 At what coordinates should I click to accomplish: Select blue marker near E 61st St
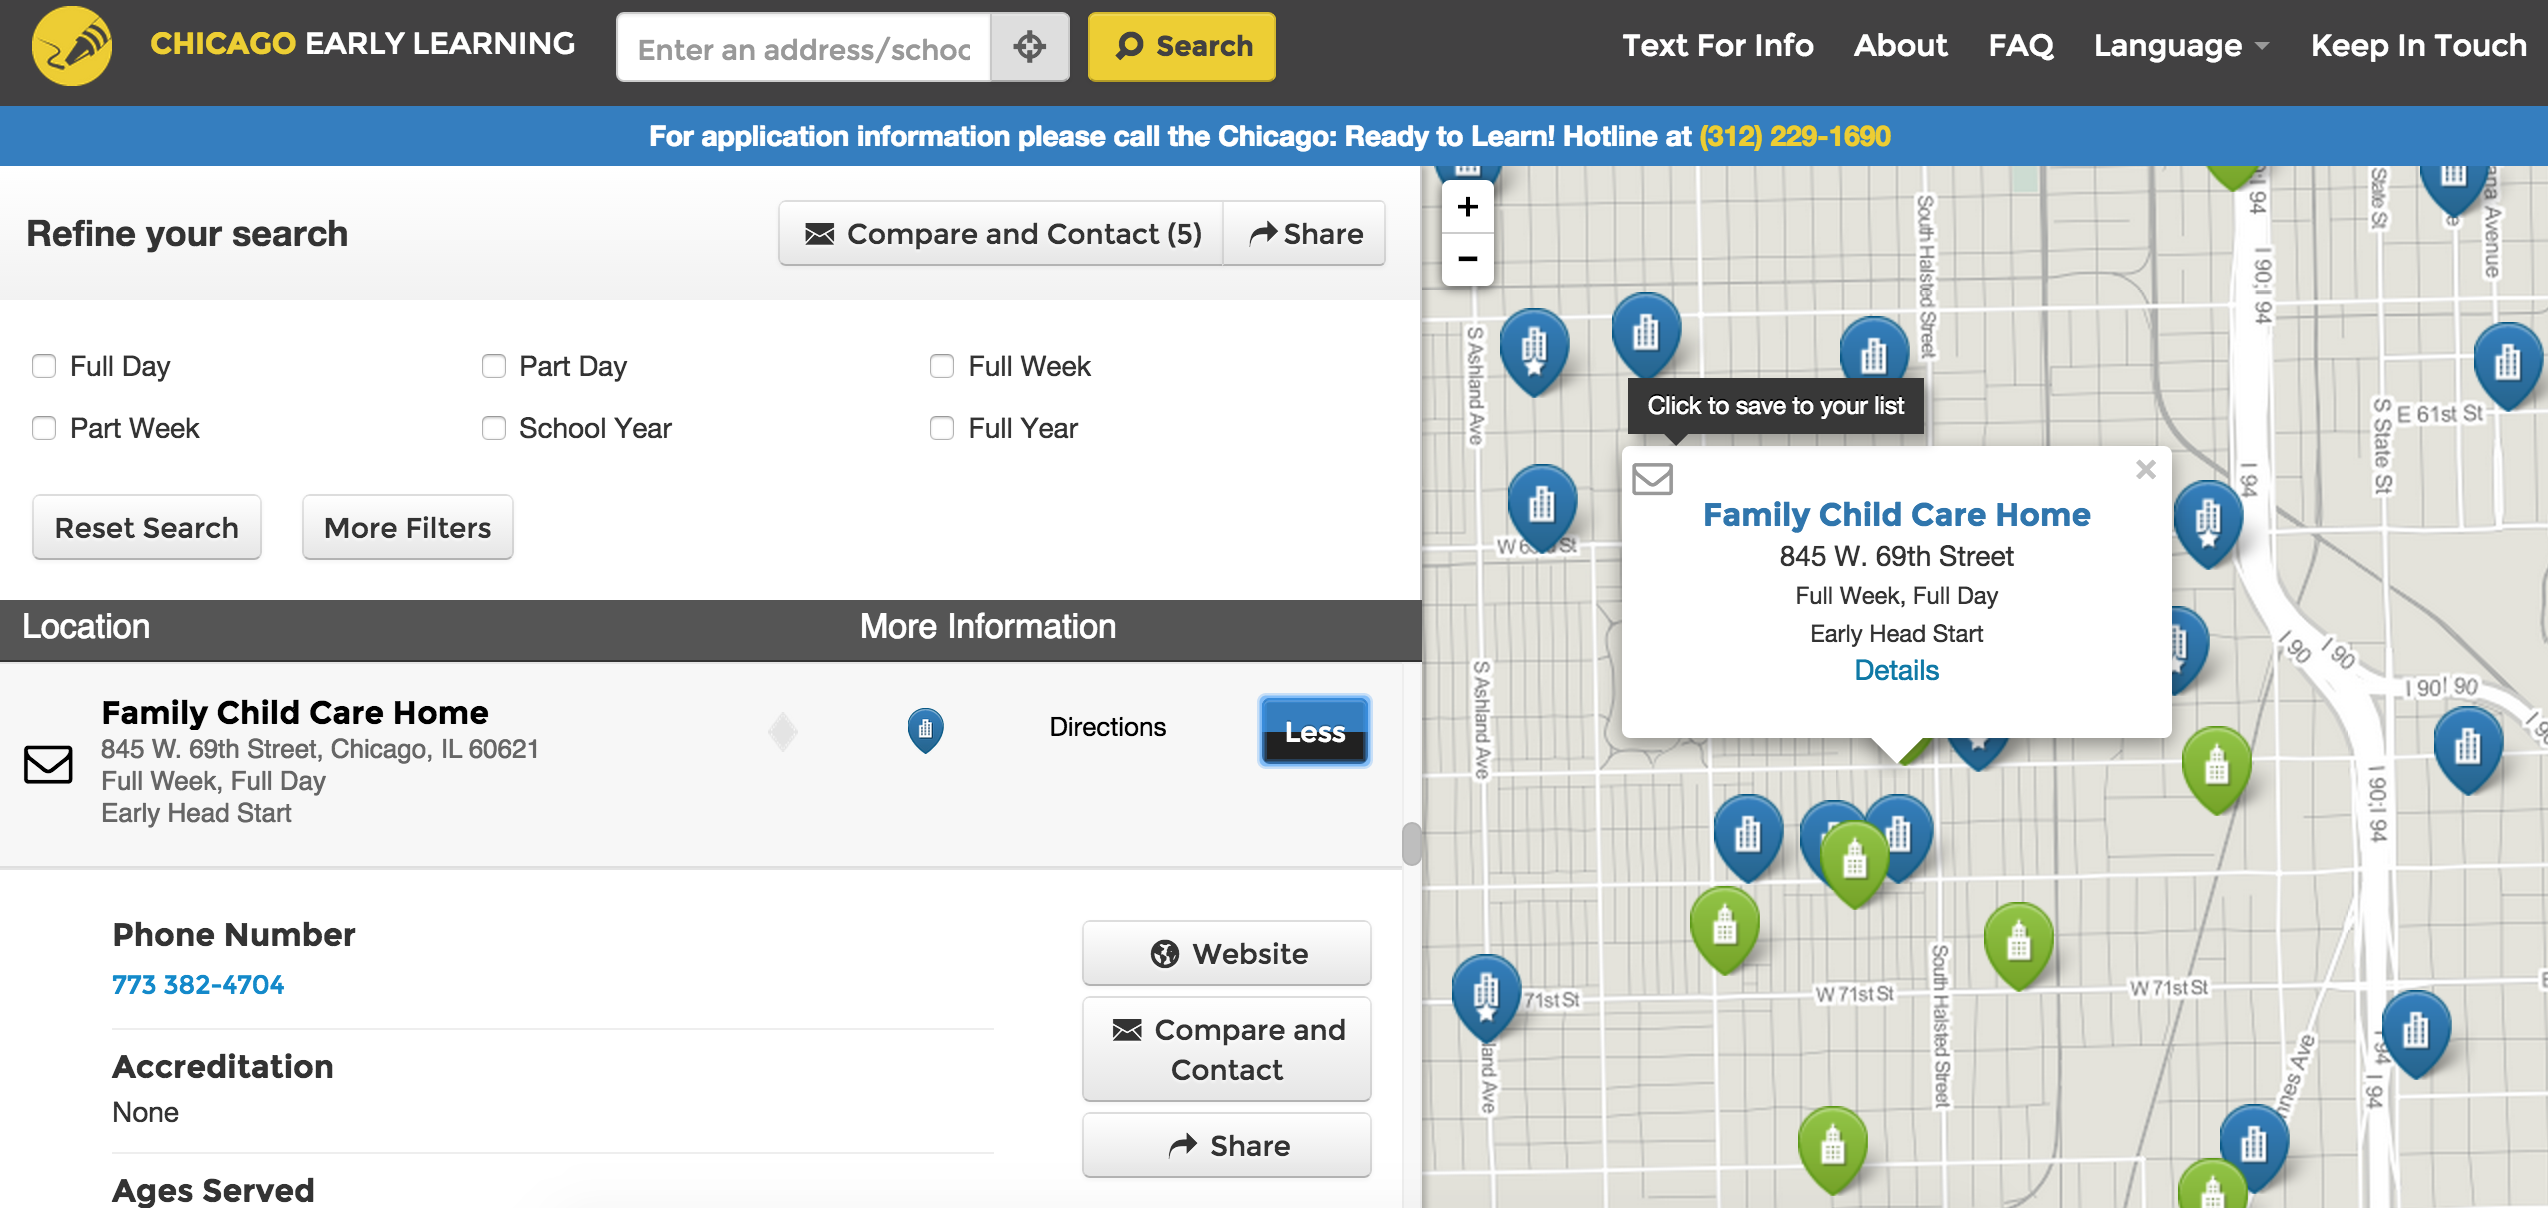[2507, 364]
